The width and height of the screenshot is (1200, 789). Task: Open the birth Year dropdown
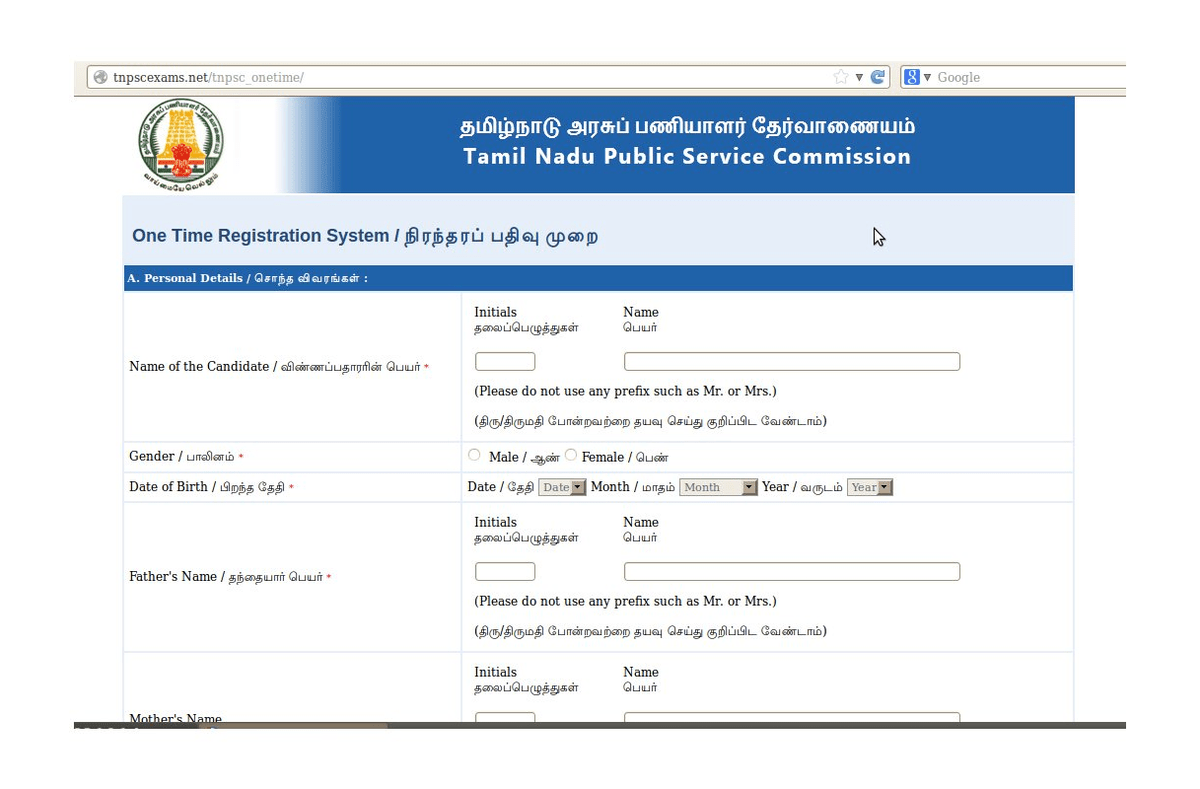click(x=869, y=487)
